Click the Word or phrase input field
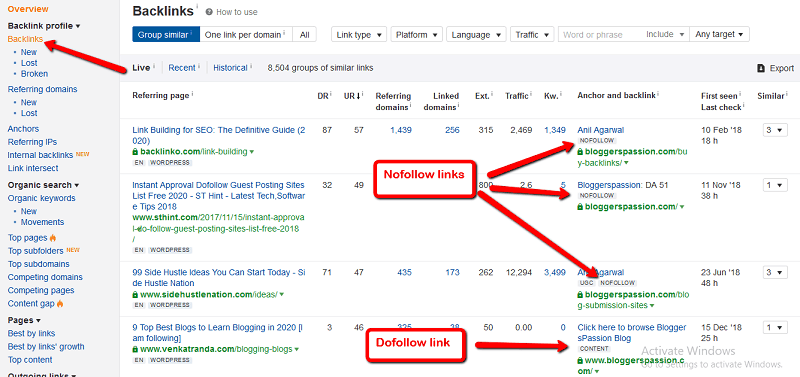 (x=601, y=35)
